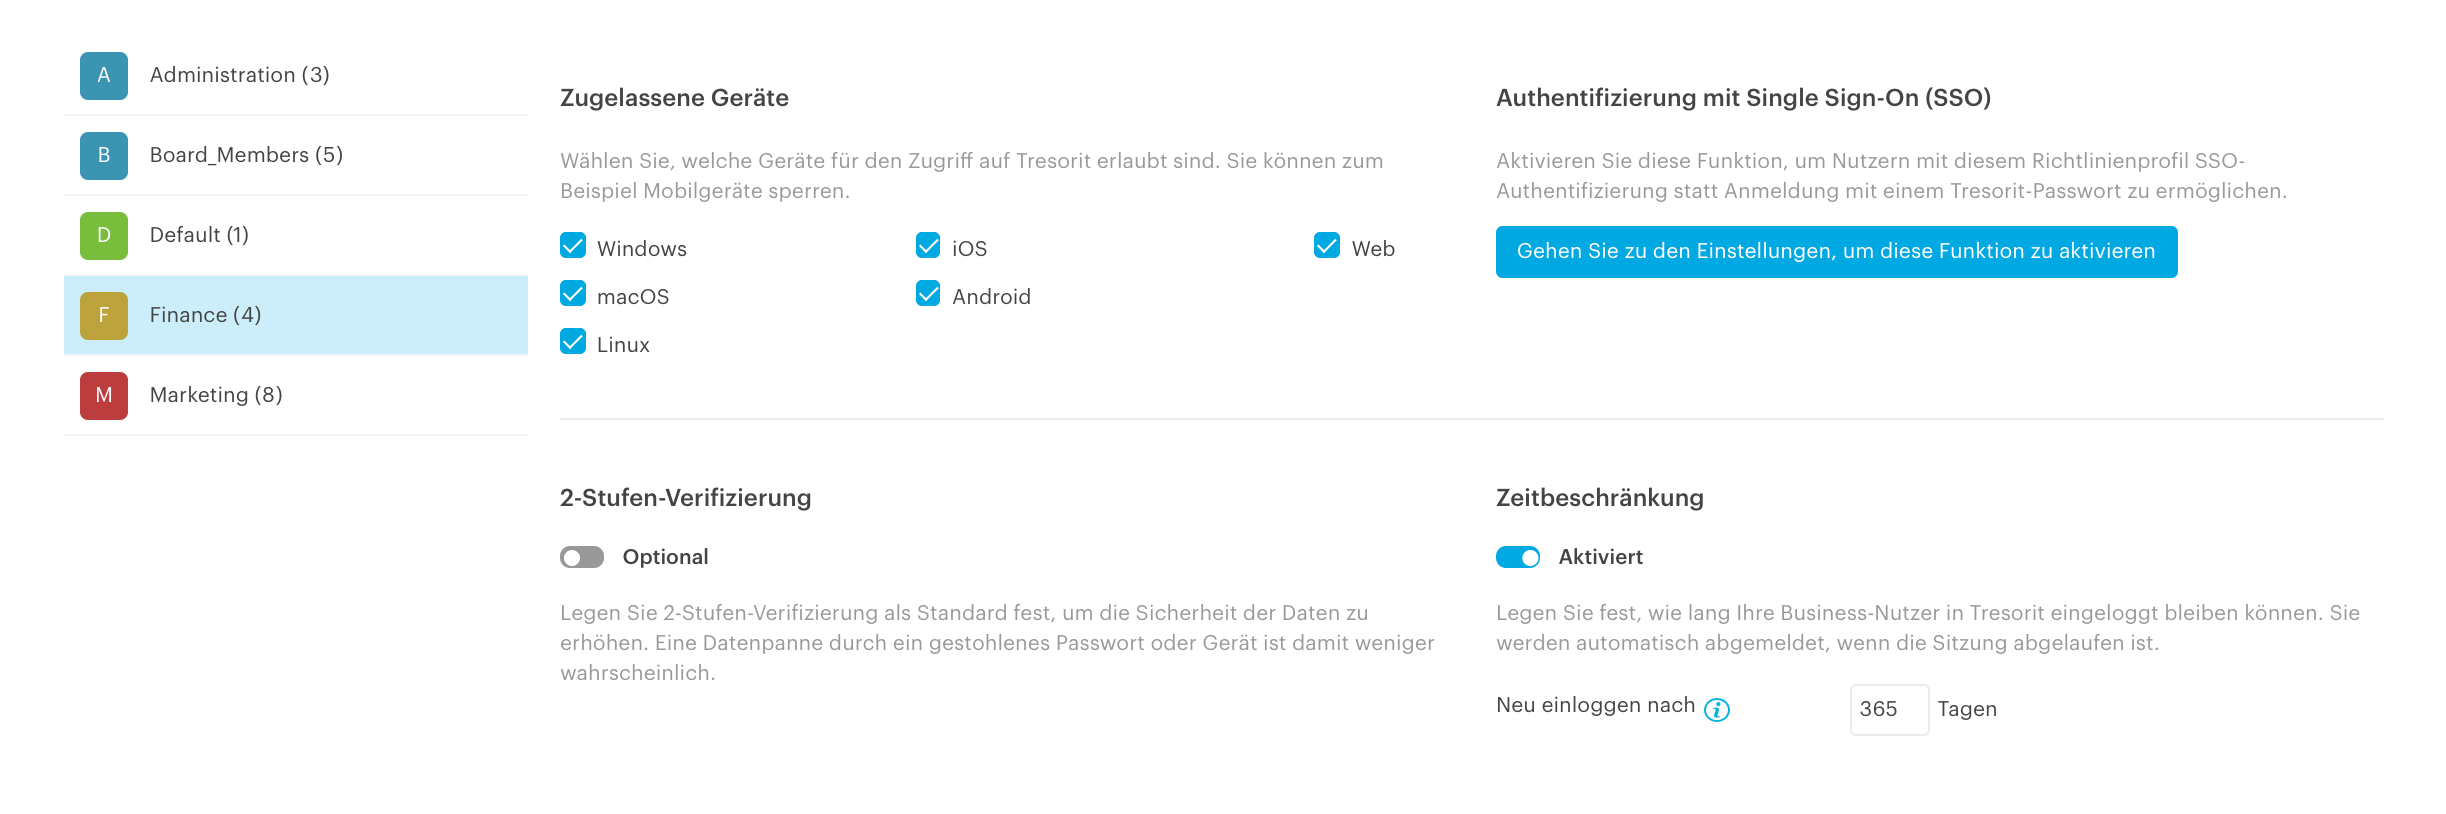
Task: Click the green 'D' Default profile icon
Action: point(104,236)
